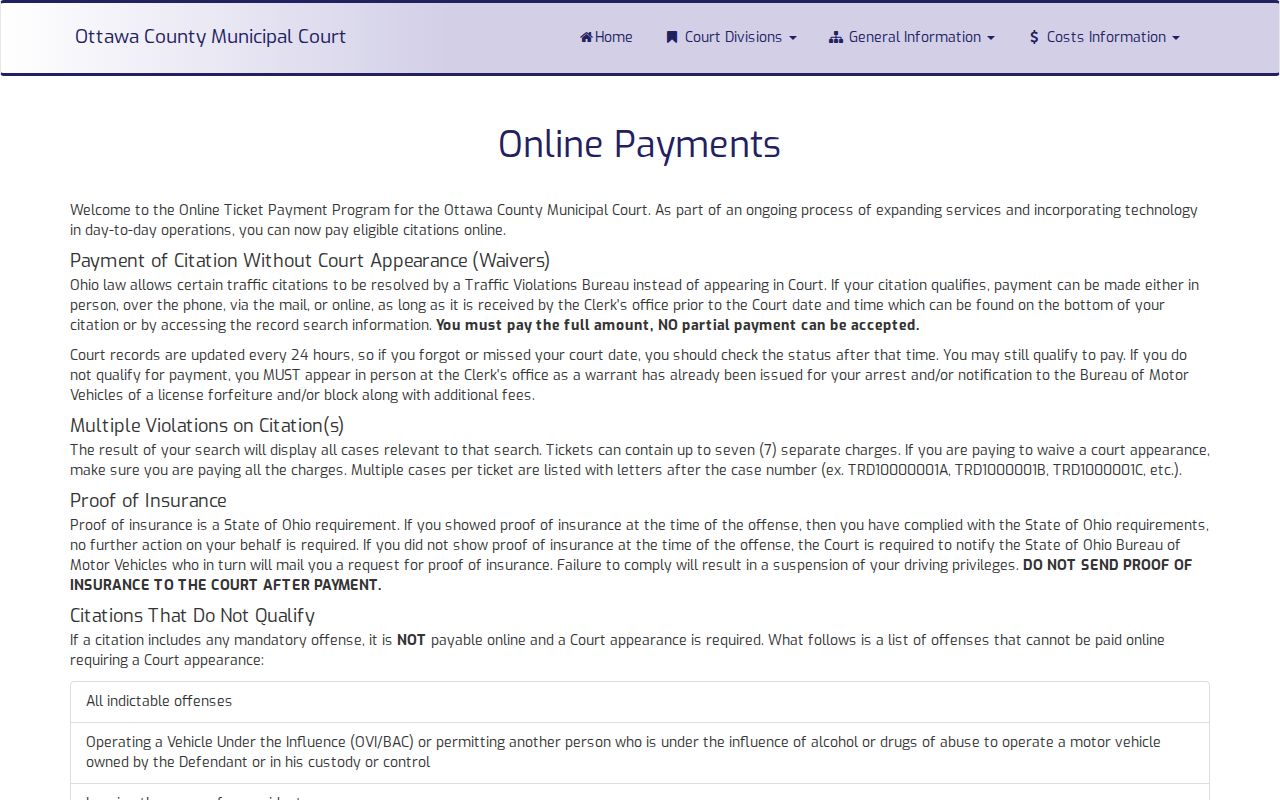Click the house icon beside Home
Image resolution: width=1280 pixels, height=800 pixels.
pyautogui.click(x=586, y=37)
